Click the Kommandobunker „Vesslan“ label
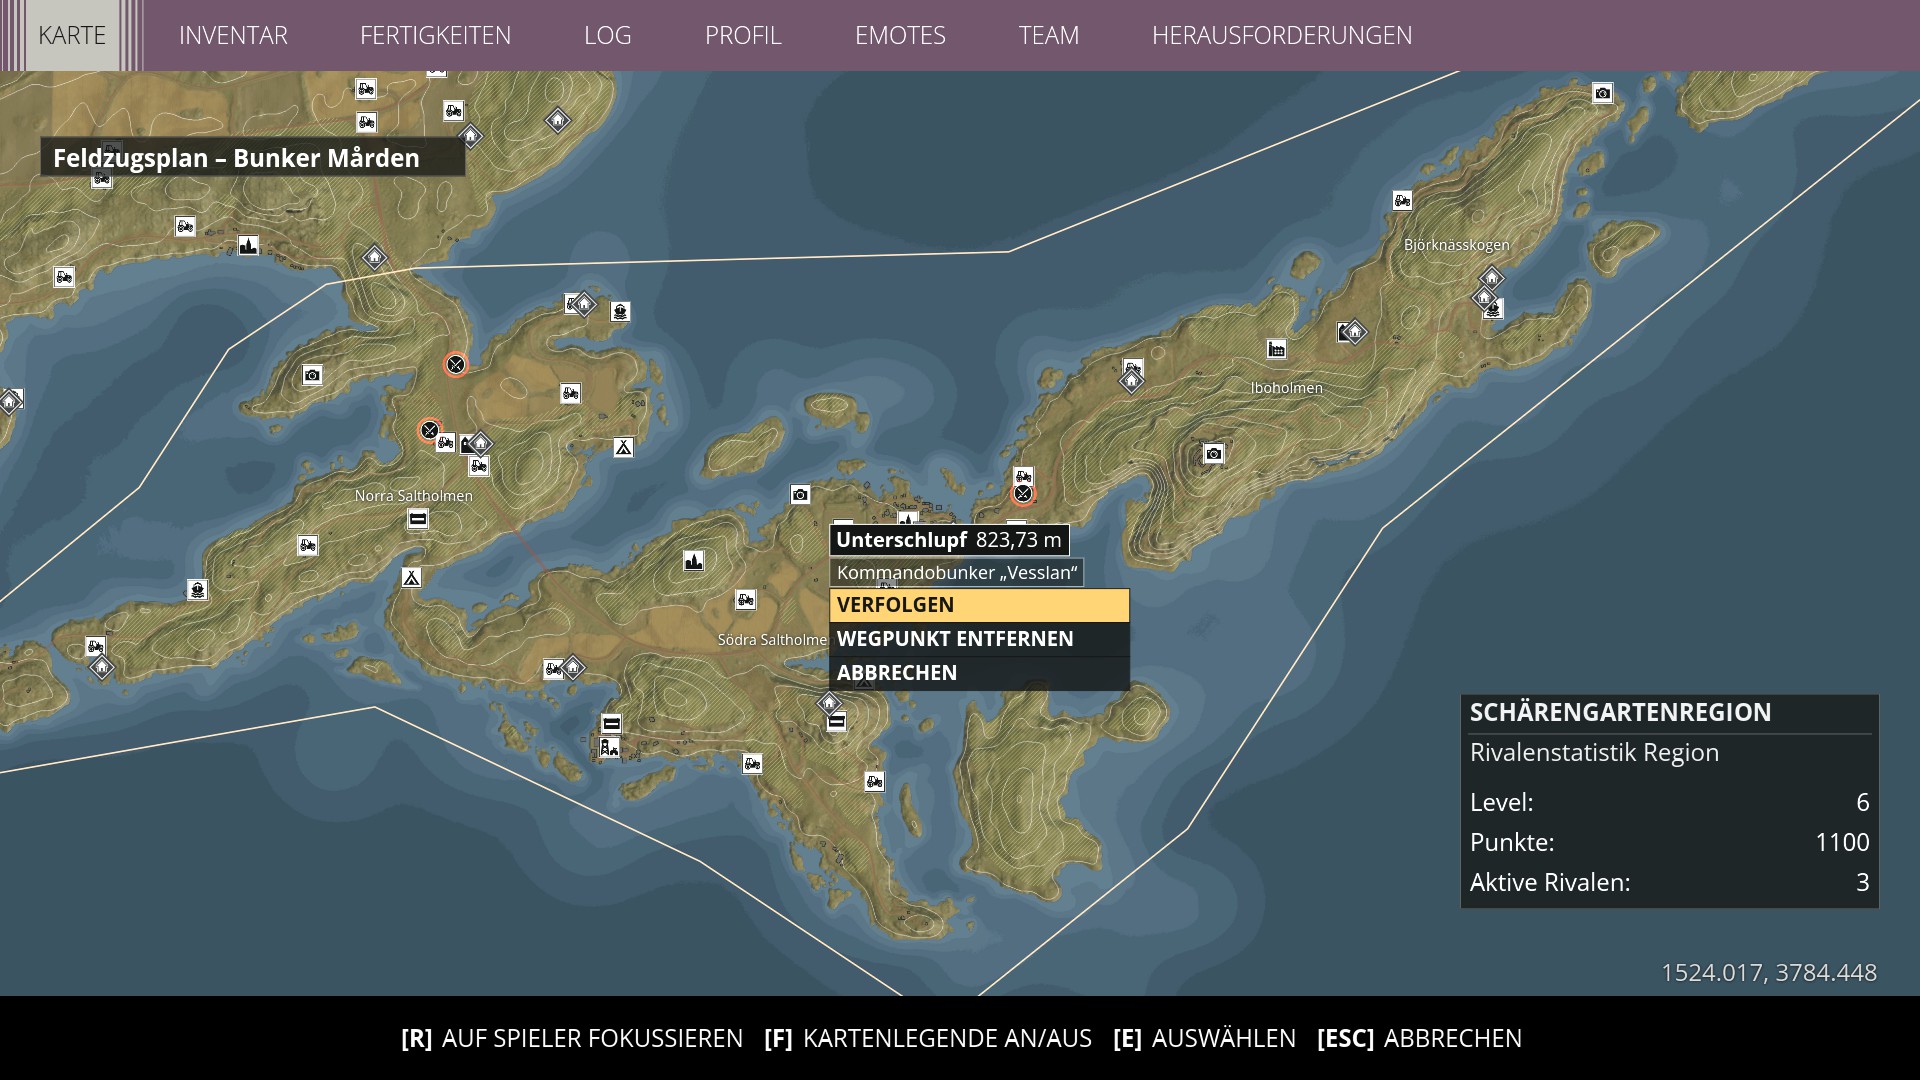The width and height of the screenshot is (1920, 1080). [957, 573]
